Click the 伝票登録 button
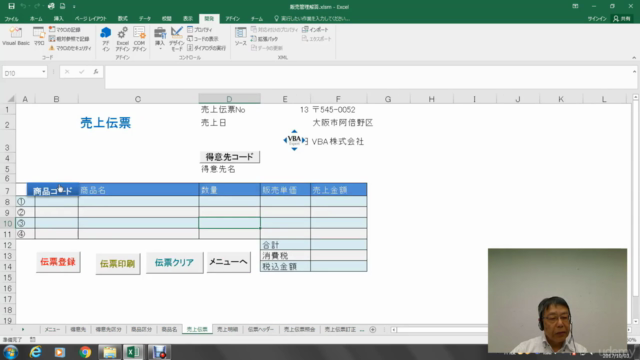This screenshot has width=640, height=360. (58, 262)
